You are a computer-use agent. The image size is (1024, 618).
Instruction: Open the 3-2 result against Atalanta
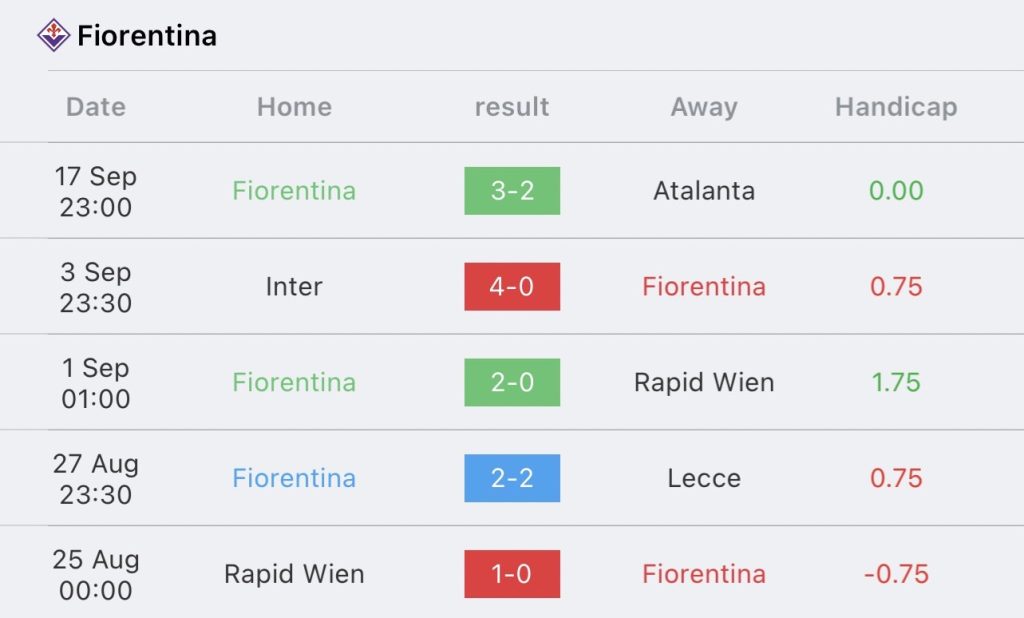tap(512, 191)
